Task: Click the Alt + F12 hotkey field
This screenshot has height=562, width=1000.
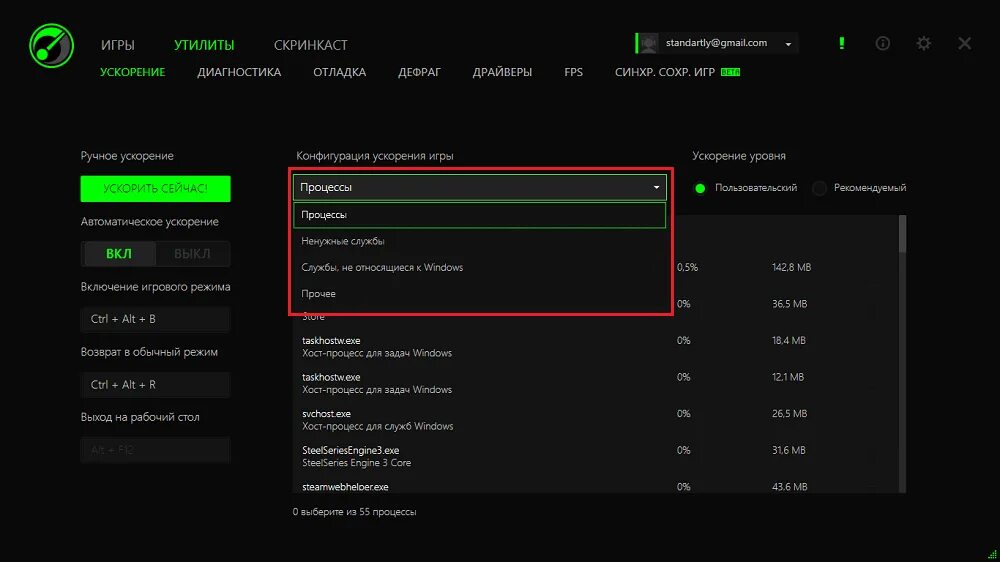Action: click(x=156, y=450)
